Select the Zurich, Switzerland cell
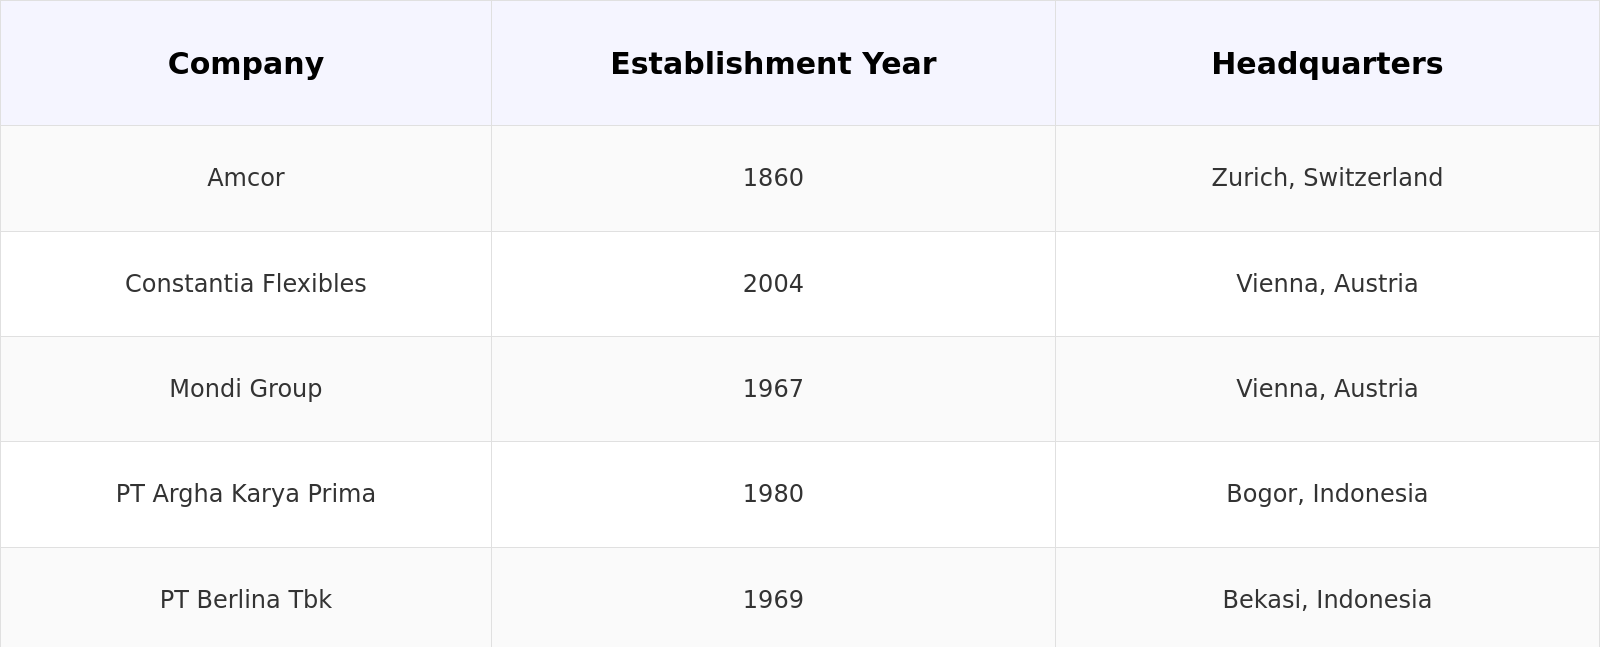Image resolution: width=1600 pixels, height=647 pixels. [1327, 178]
